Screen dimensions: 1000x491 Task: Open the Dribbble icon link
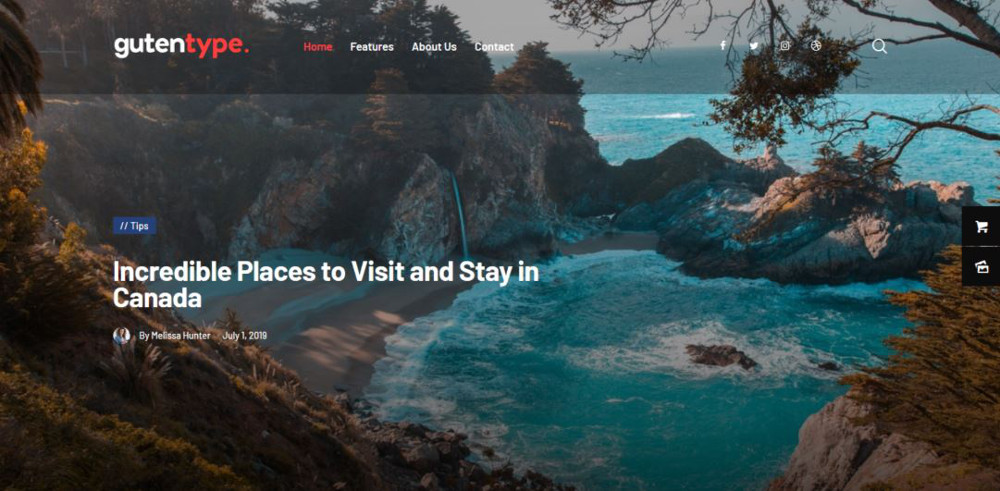click(x=816, y=46)
